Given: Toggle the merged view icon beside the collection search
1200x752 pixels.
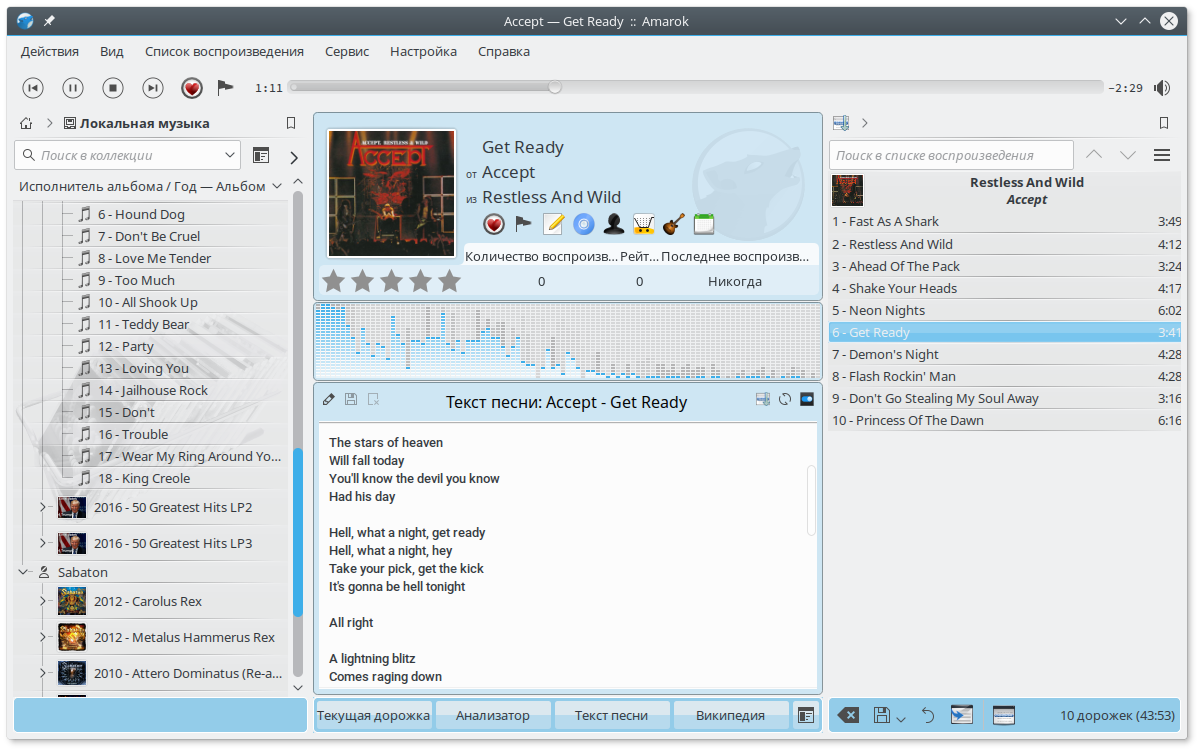Looking at the screenshot, I should click(261, 155).
